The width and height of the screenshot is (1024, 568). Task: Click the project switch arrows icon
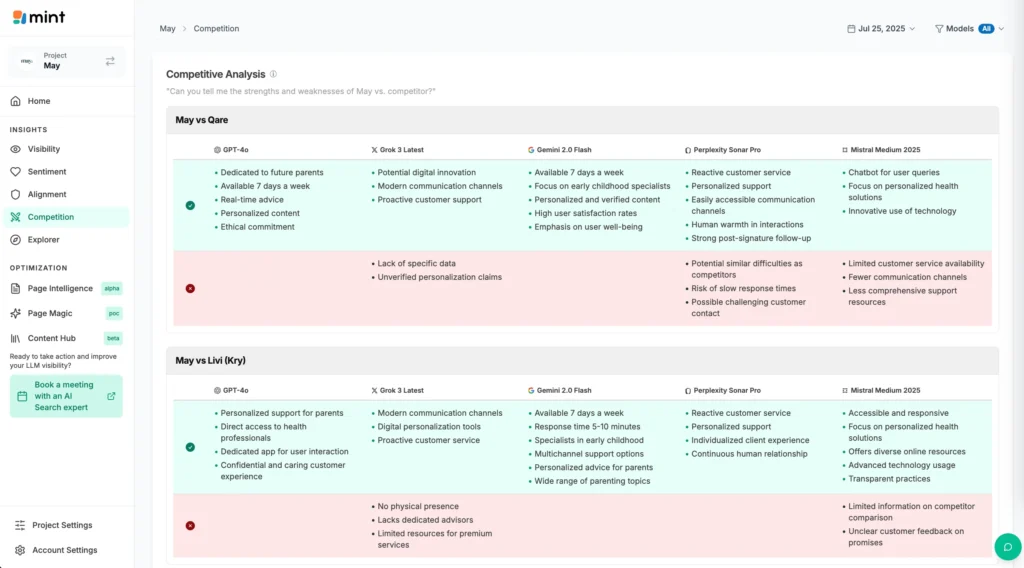(x=110, y=61)
